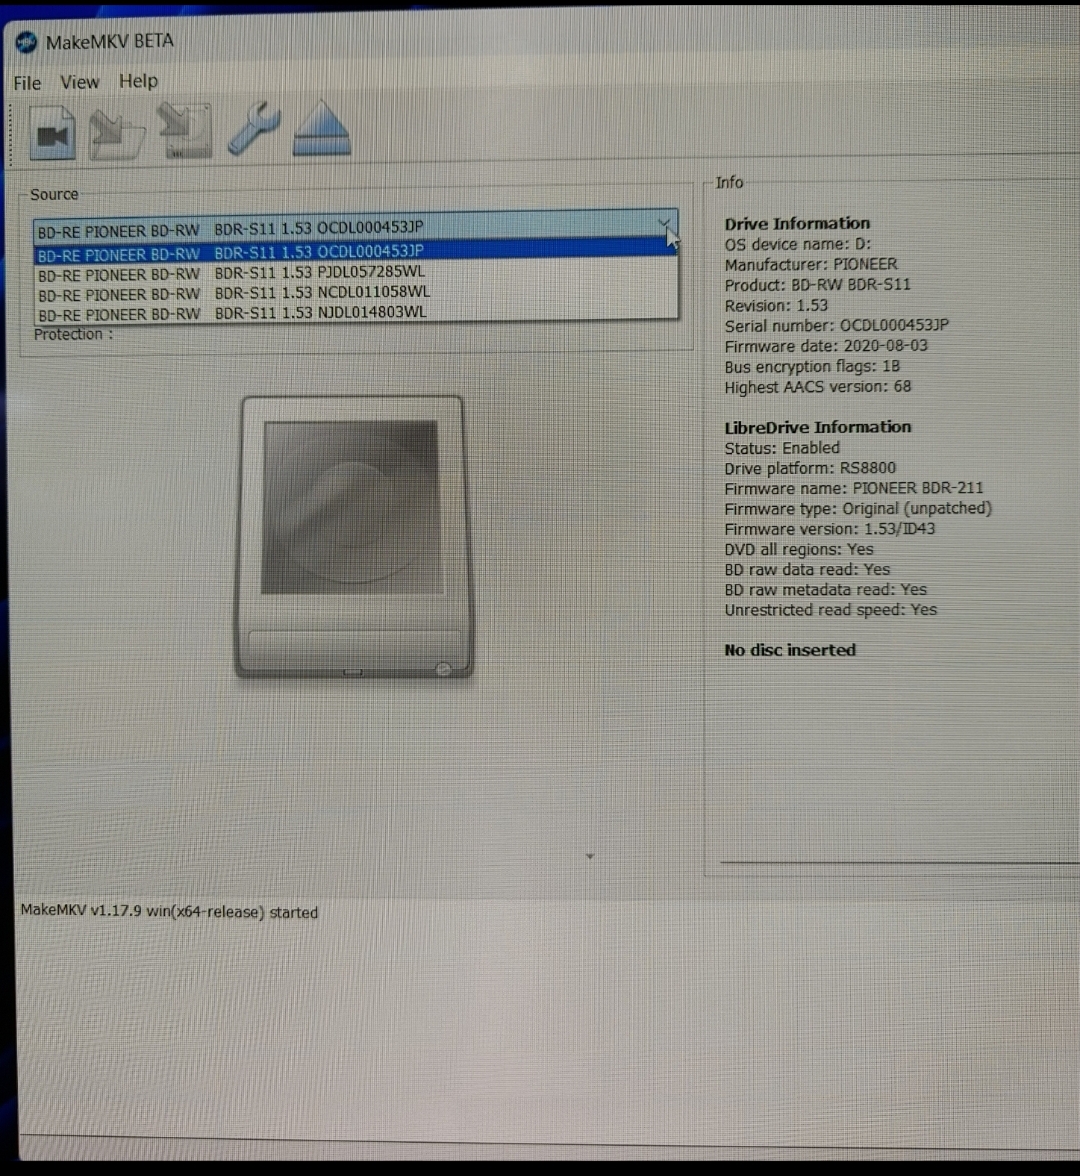Click the Unrestricted read speed: Yes text

point(830,610)
